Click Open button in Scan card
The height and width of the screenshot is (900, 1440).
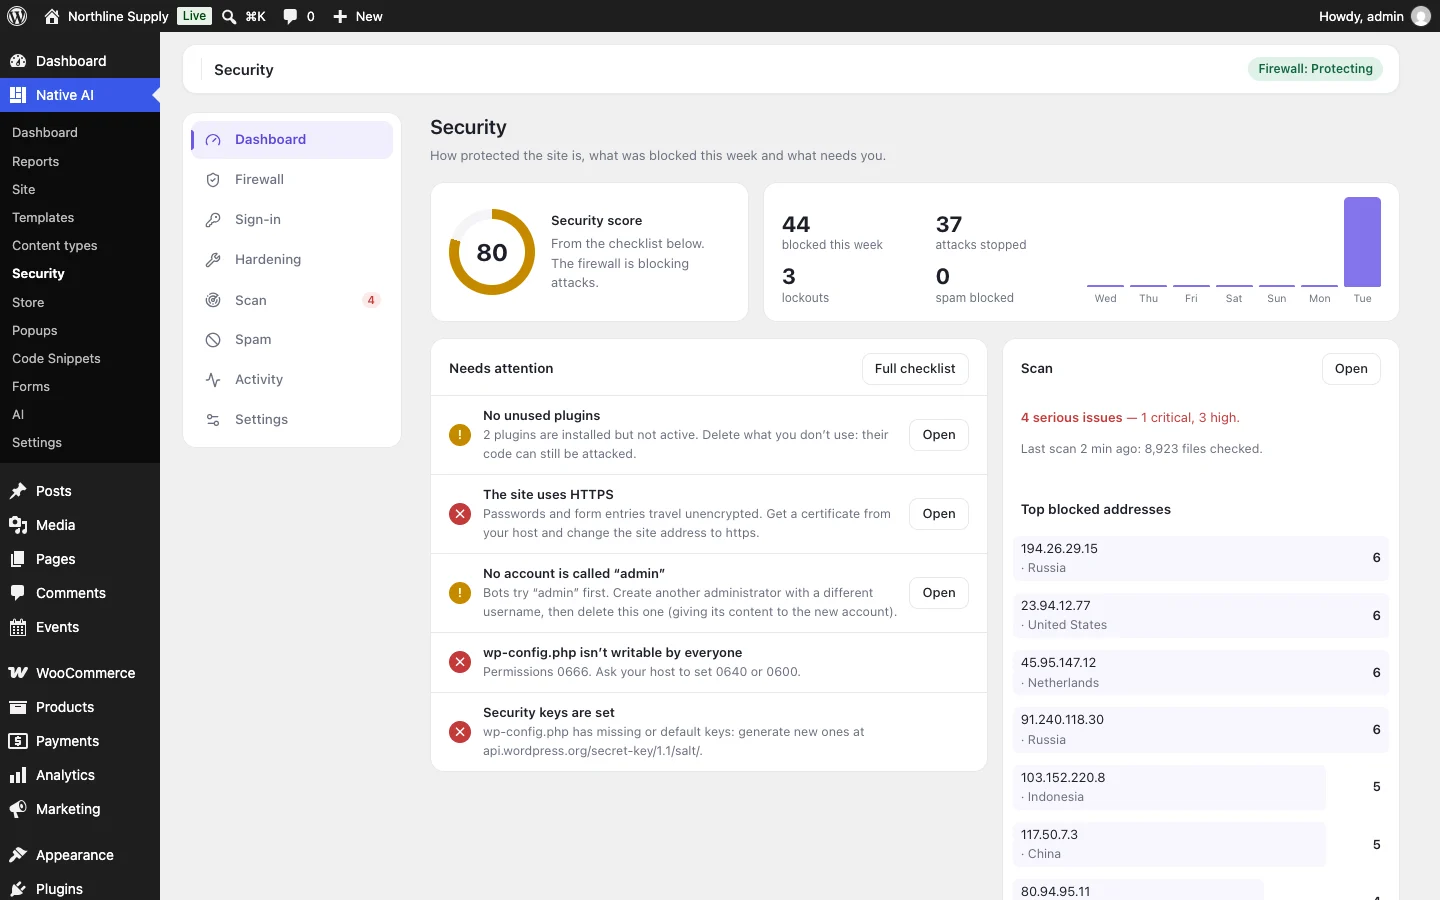[1351, 369]
